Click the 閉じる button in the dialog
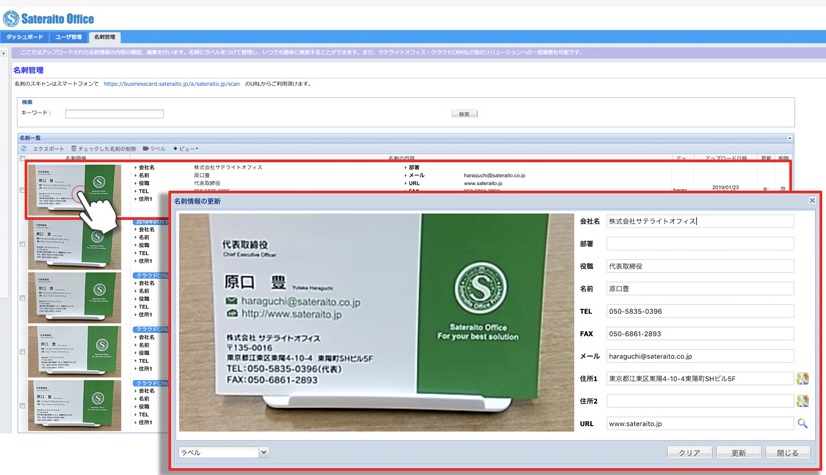826x475 pixels. pos(787,452)
